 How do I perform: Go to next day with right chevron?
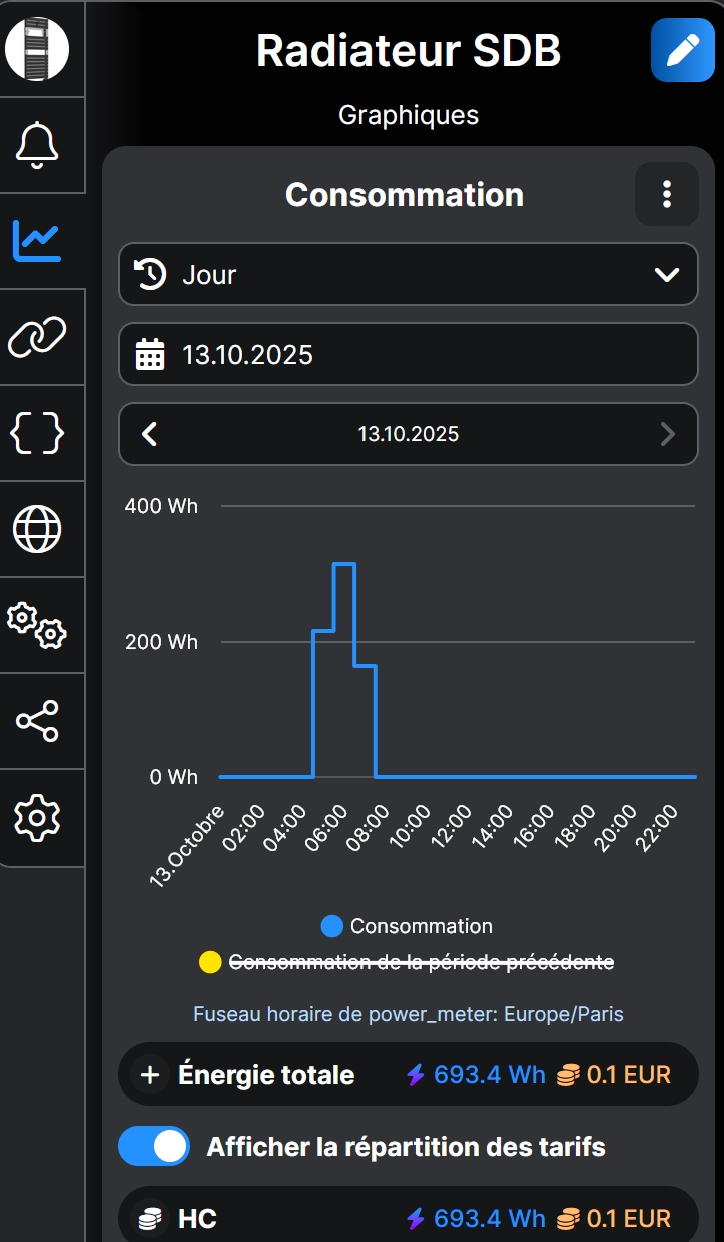pos(667,434)
